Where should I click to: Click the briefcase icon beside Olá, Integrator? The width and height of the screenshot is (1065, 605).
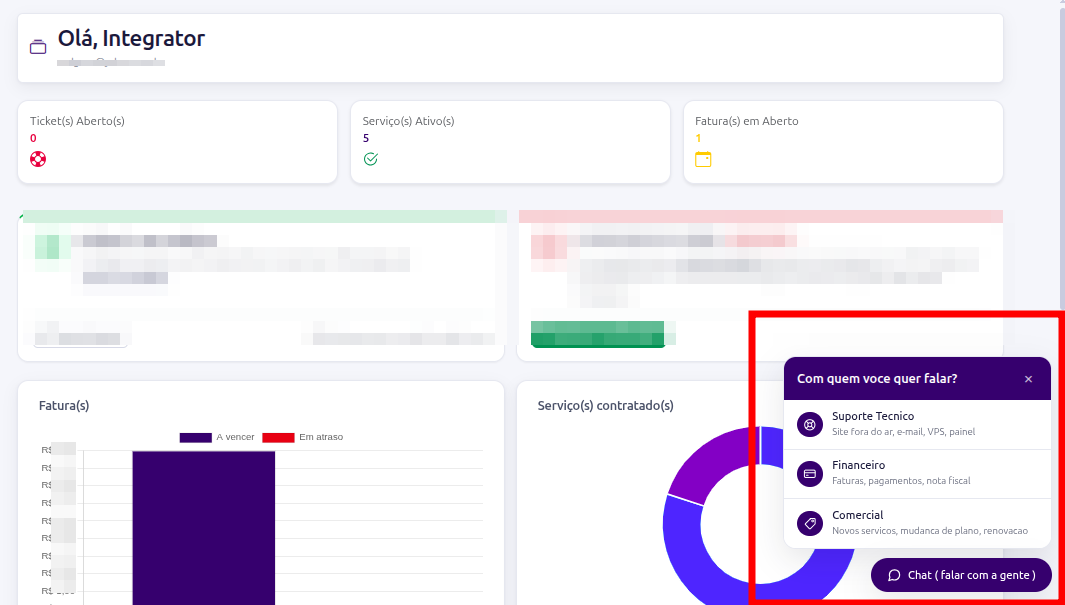coord(38,47)
